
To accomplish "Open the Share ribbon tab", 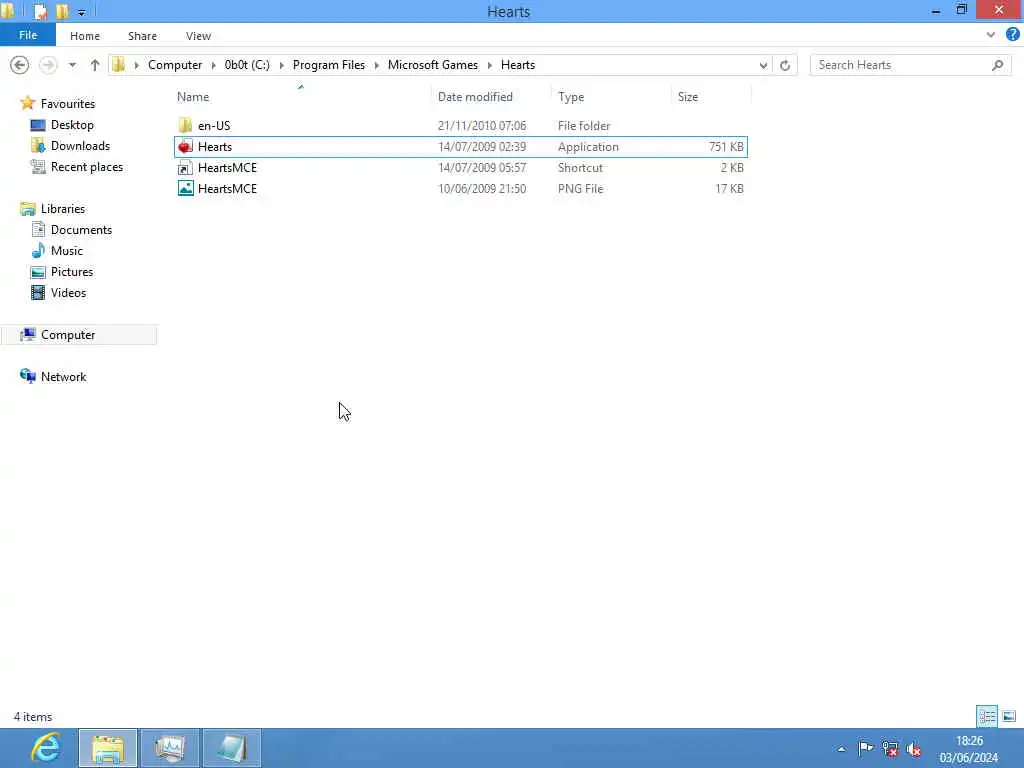I will point(142,36).
